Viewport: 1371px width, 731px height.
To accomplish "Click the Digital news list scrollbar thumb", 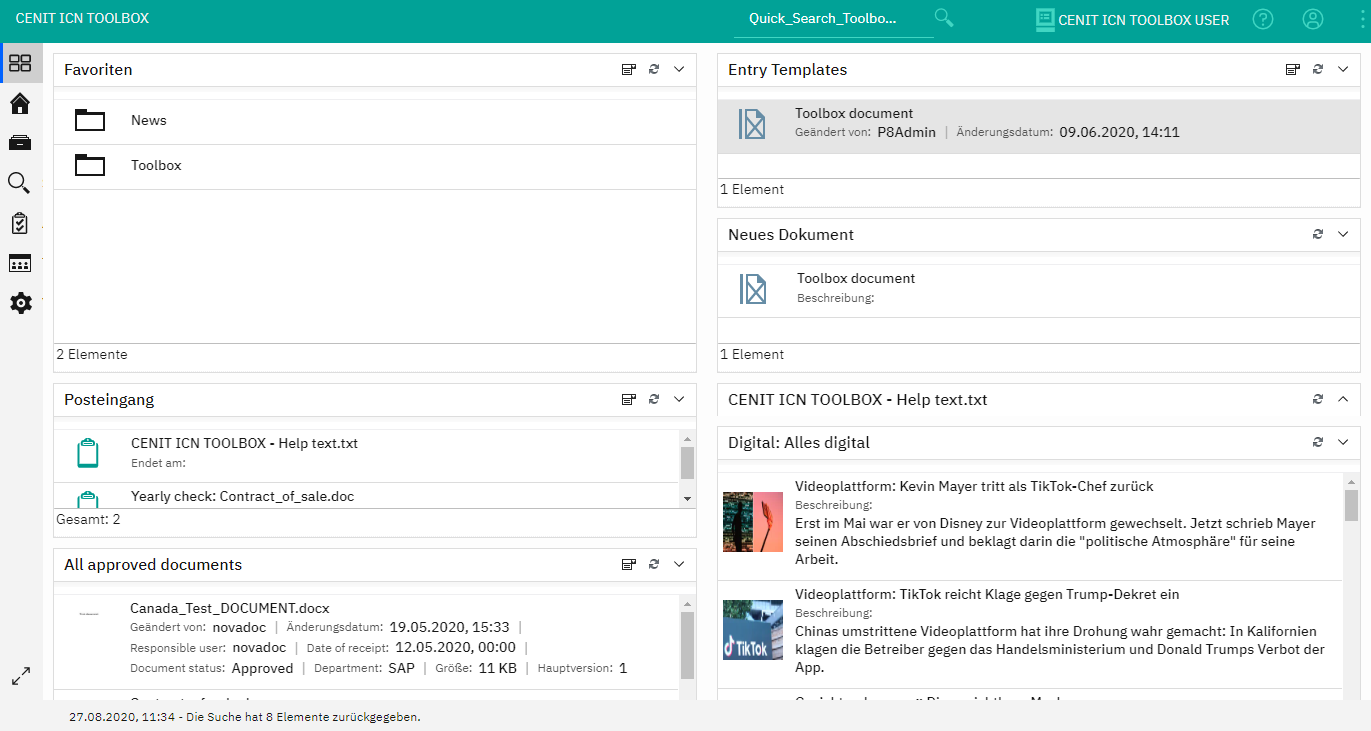I will click(1351, 506).
